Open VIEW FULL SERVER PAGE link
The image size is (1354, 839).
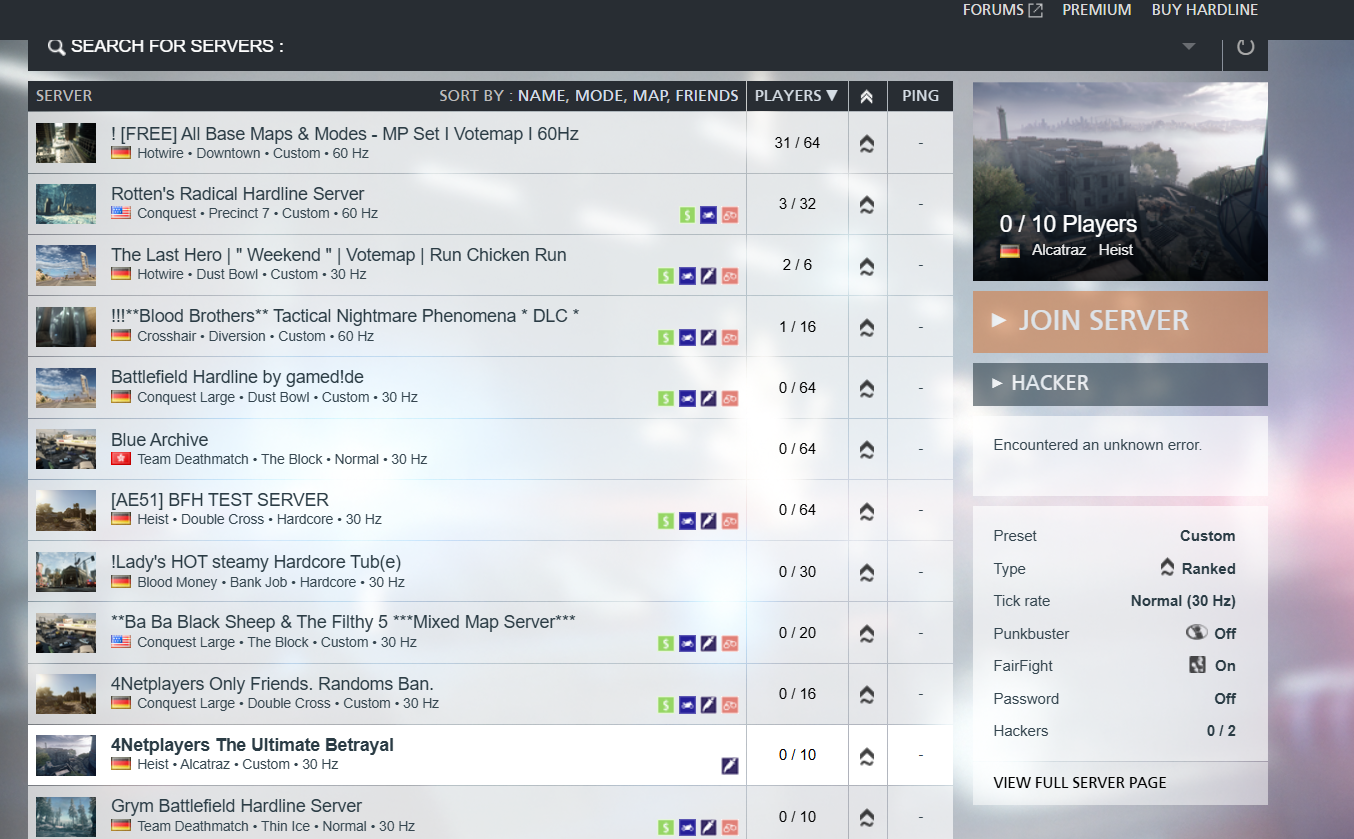[x=1080, y=783]
